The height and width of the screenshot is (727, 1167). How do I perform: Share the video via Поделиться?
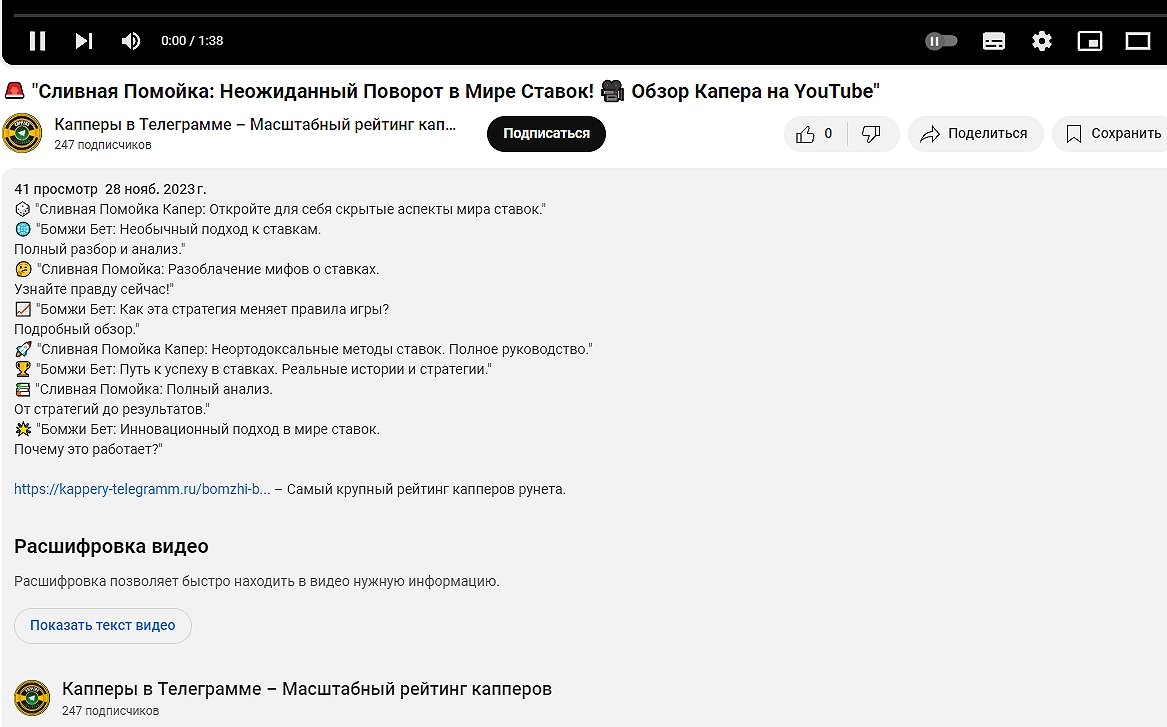tap(975, 134)
